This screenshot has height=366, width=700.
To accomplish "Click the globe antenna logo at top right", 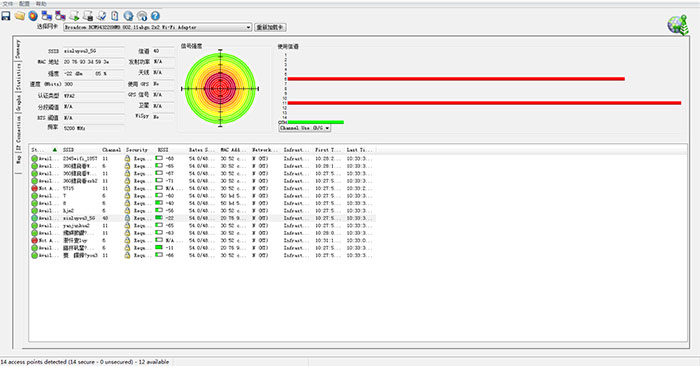I will tap(678, 25).
